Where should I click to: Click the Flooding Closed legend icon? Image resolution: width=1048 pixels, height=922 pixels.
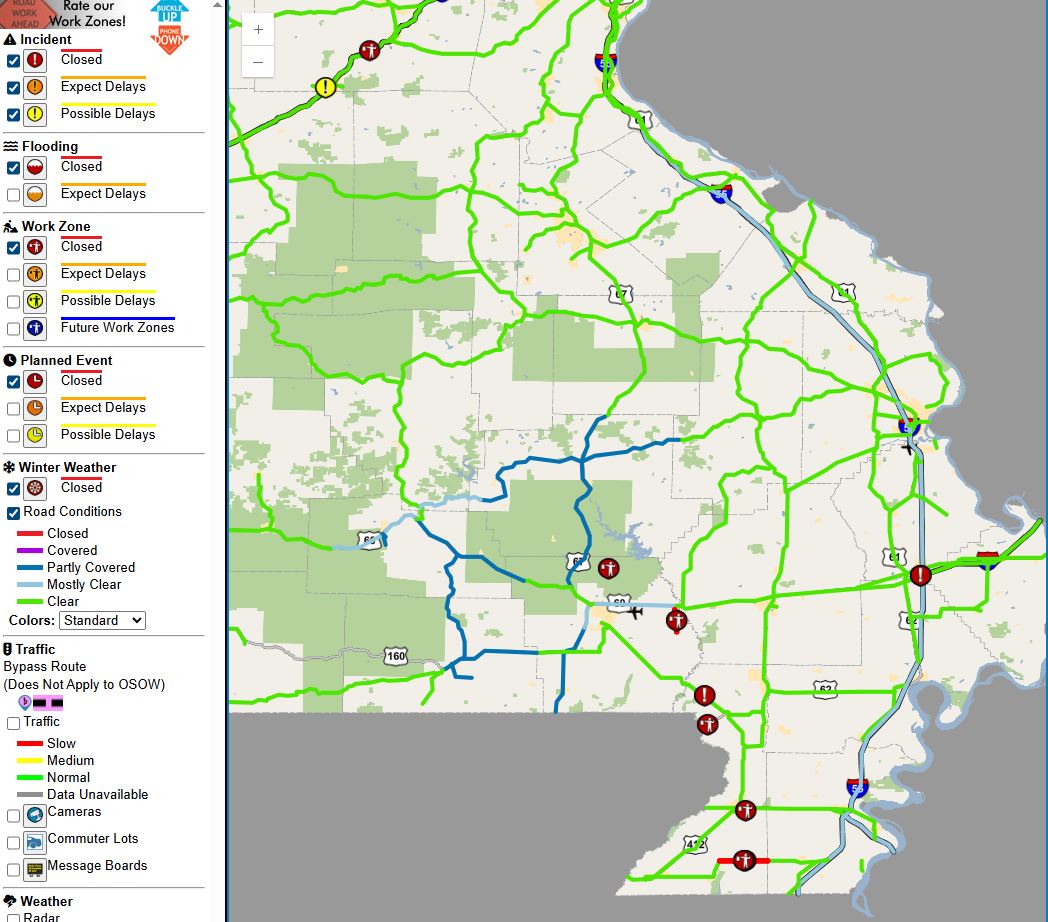[35, 168]
